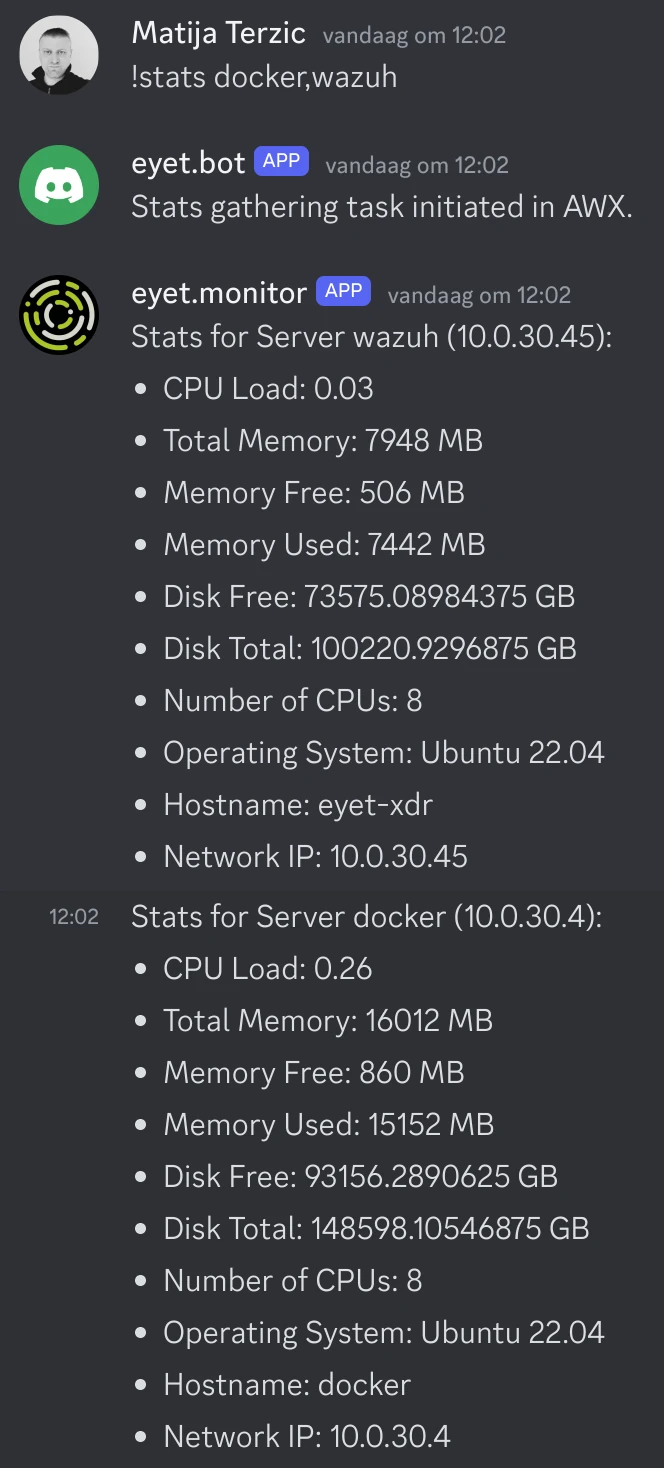The image size is (664, 1468).
Task: Click the APP badge next to eyet.monitor
Action: tap(343, 292)
